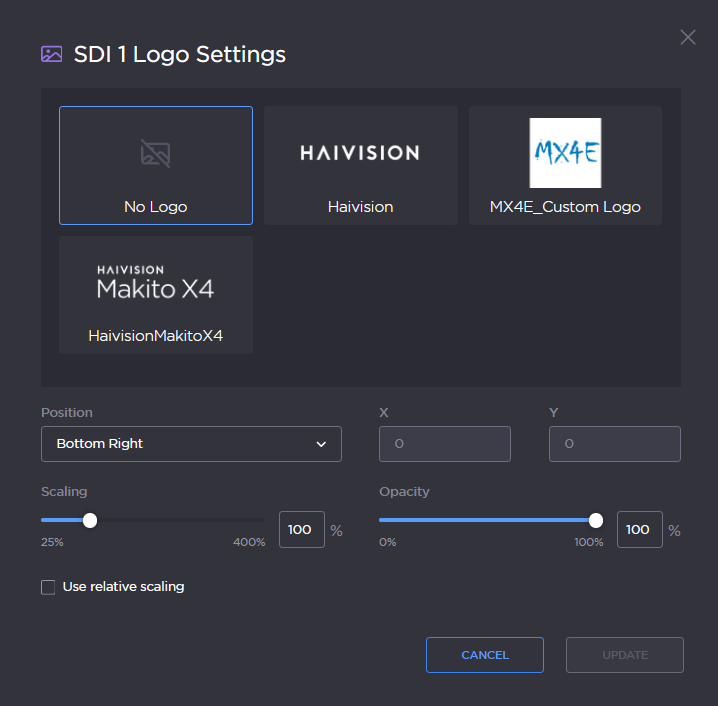Select the No Logo crossed-image icon
The height and width of the screenshot is (706, 718).
pyautogui.click(x=155, y=153)
